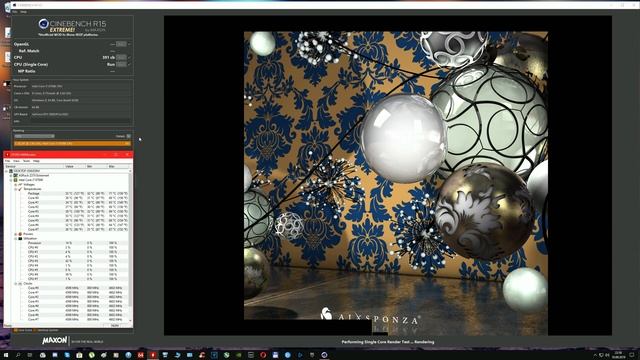Click the Powers flame icon
Screen dimensions: 640x360
[x=20, y=234]
